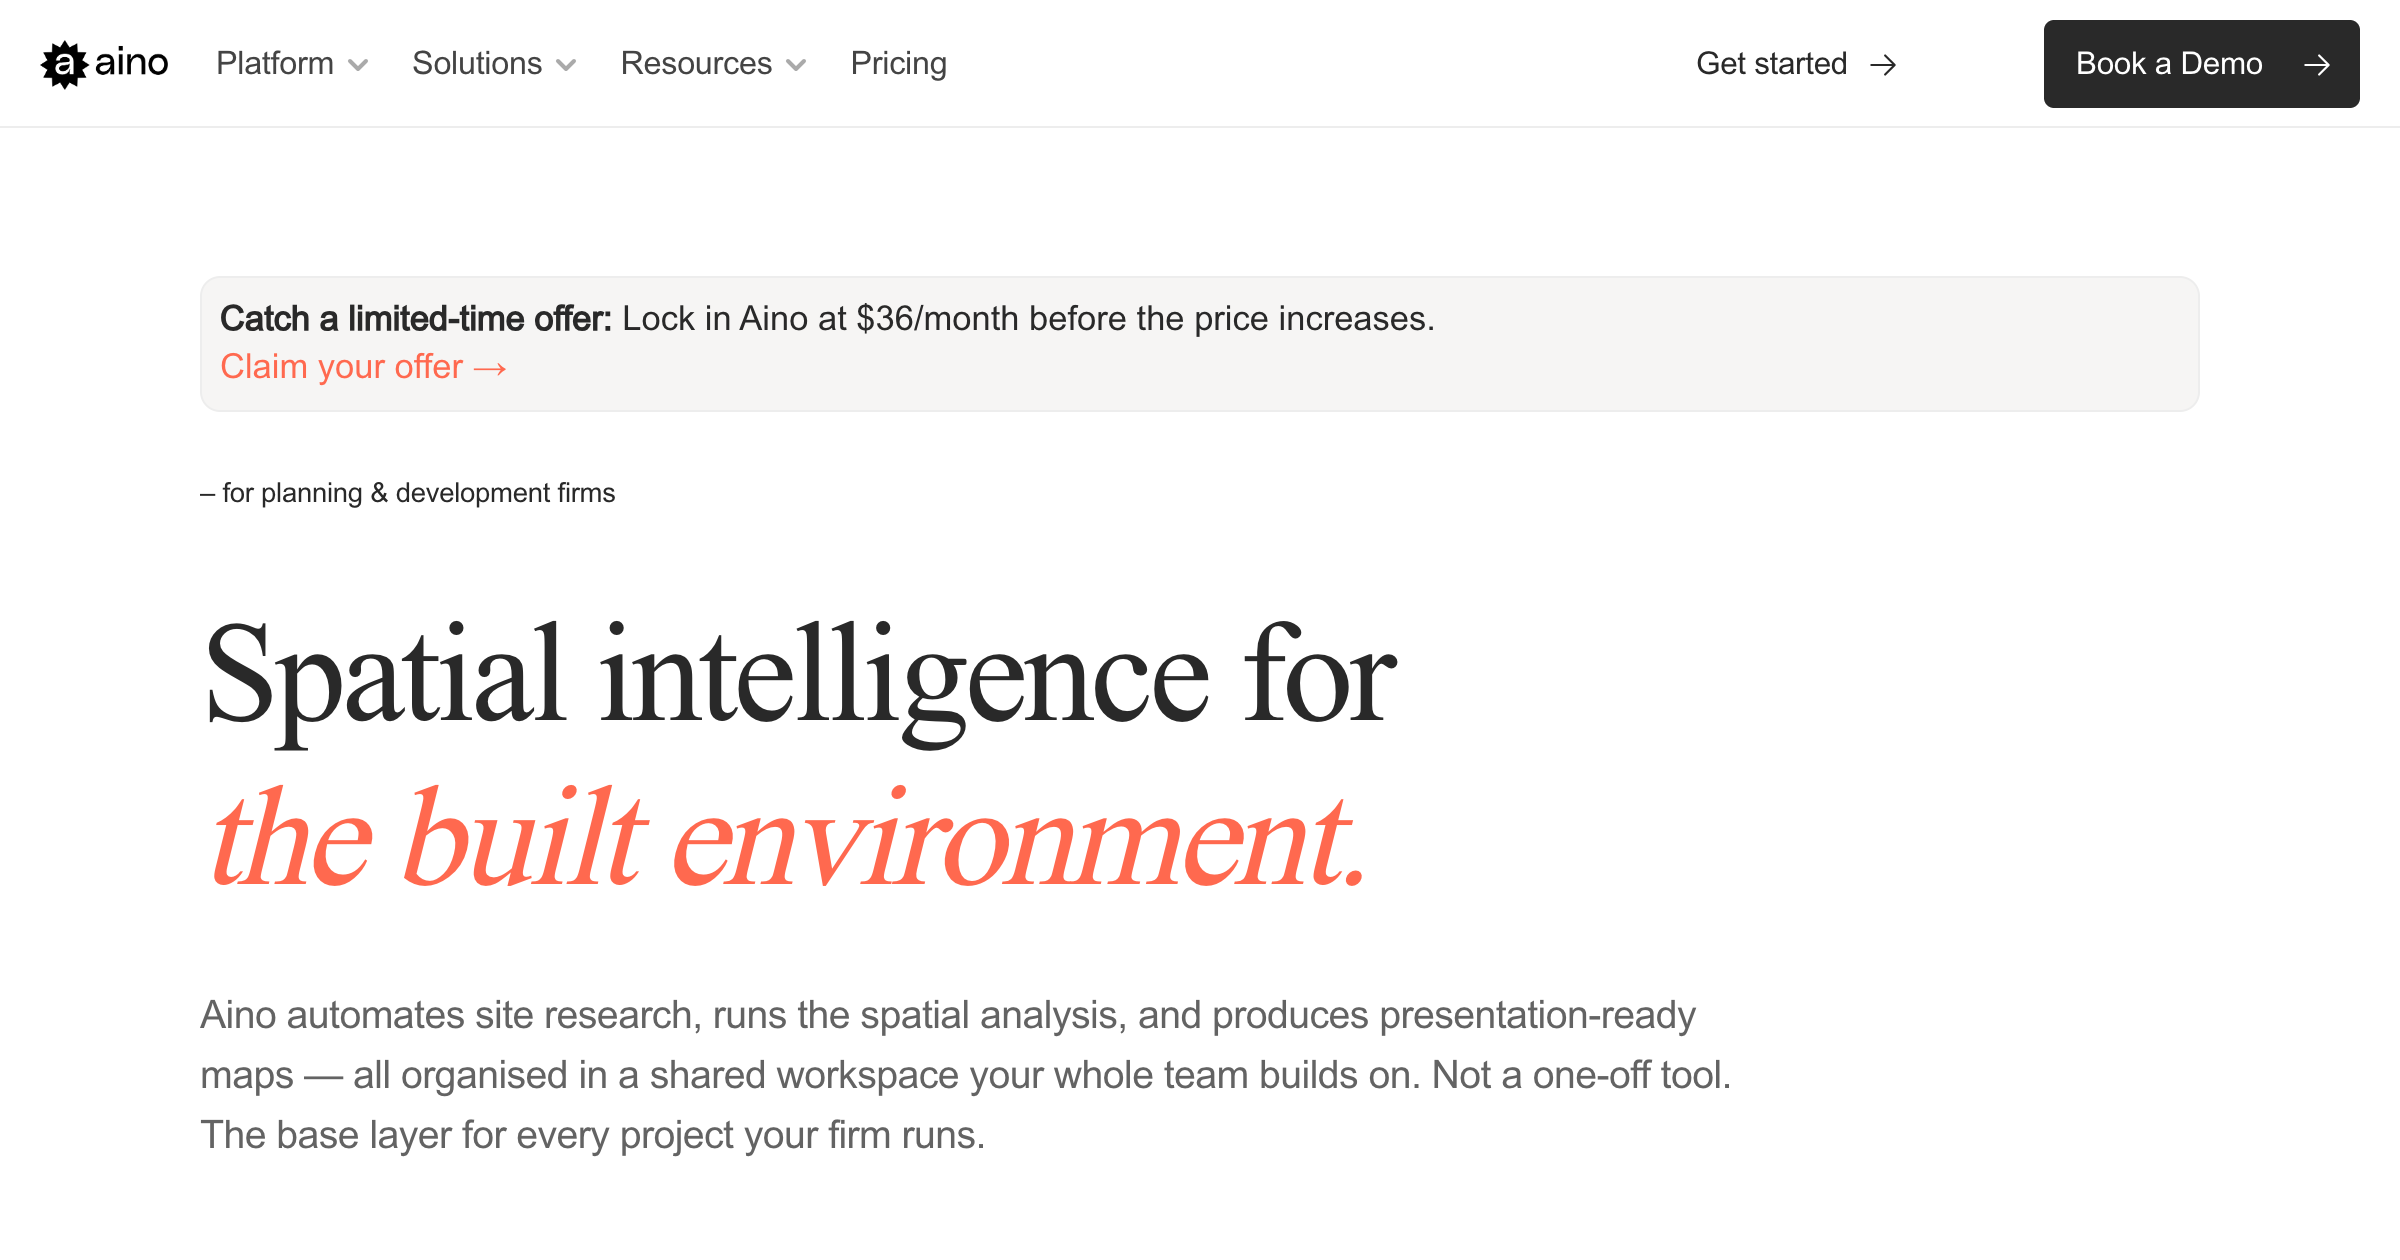The height and width of the screenshot is (1260, 2400).
Task: Go to the Pricing page
Action: coord(898,63)
